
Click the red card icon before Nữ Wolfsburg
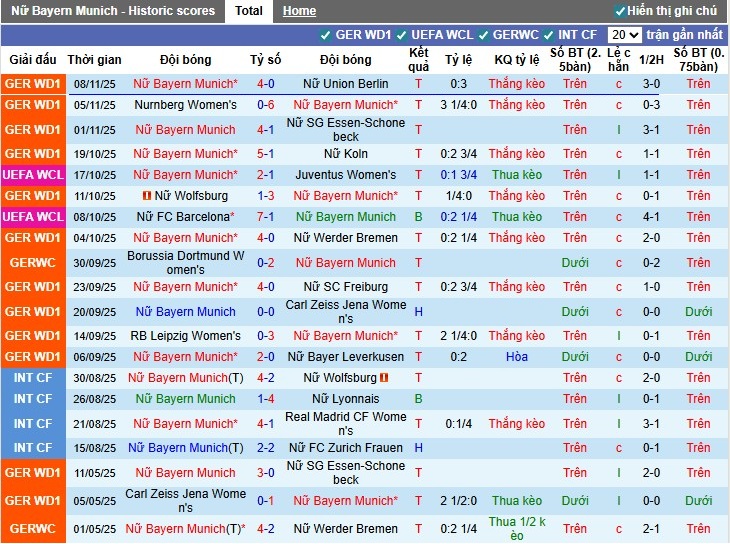coord(146,196)
